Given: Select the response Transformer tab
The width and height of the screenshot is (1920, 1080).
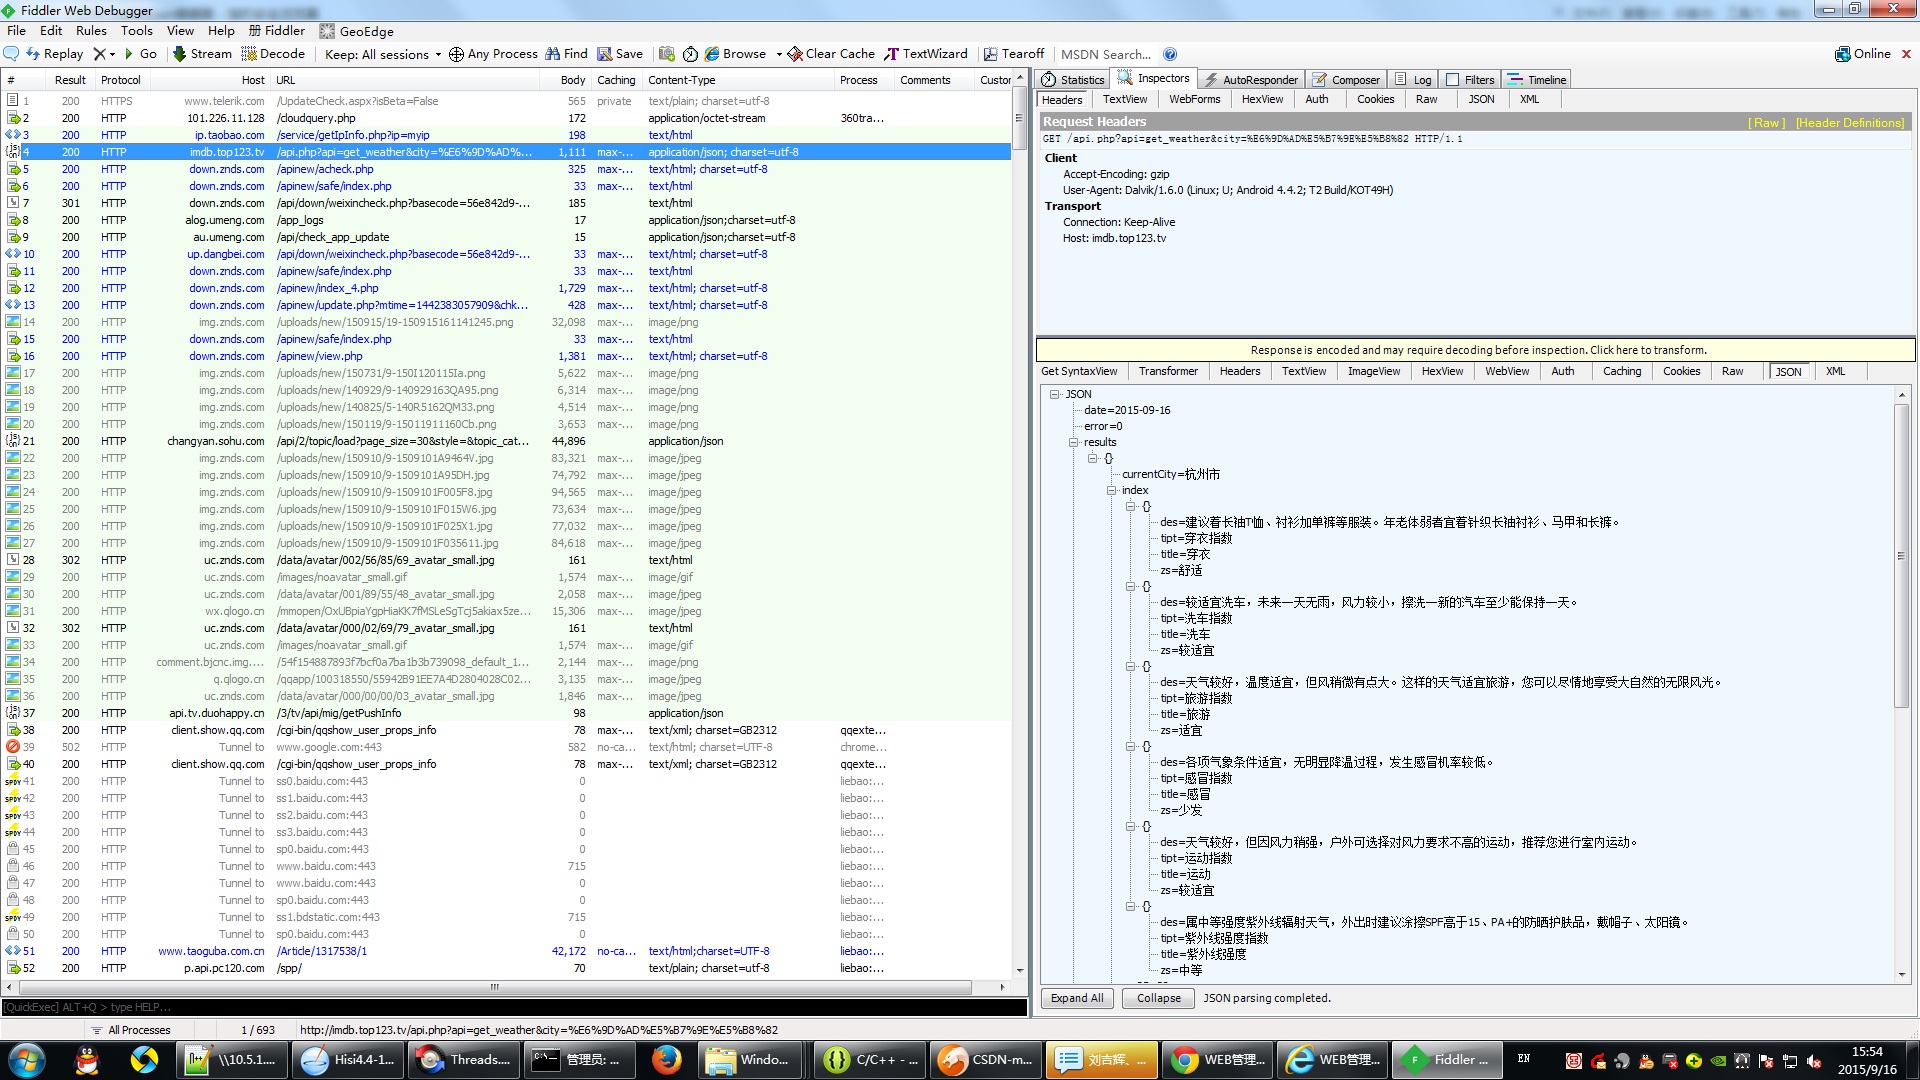Looking at the screenshot, I should point(1167,371).
